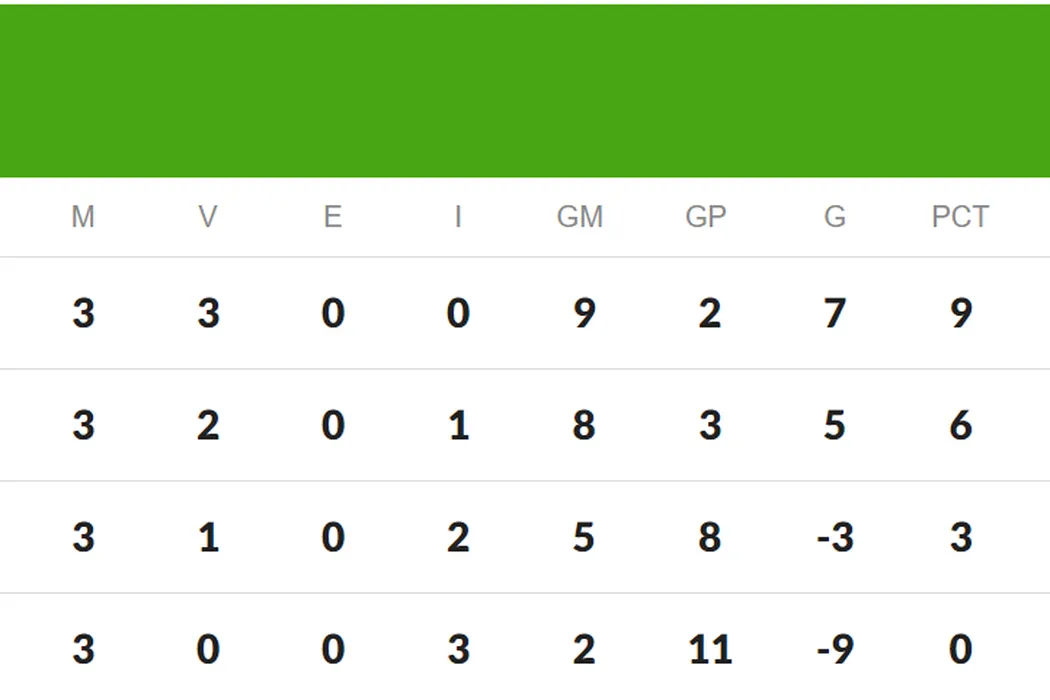Click the E column header
The width and height of the screenshot is (1050, 700).
point(333,217)
